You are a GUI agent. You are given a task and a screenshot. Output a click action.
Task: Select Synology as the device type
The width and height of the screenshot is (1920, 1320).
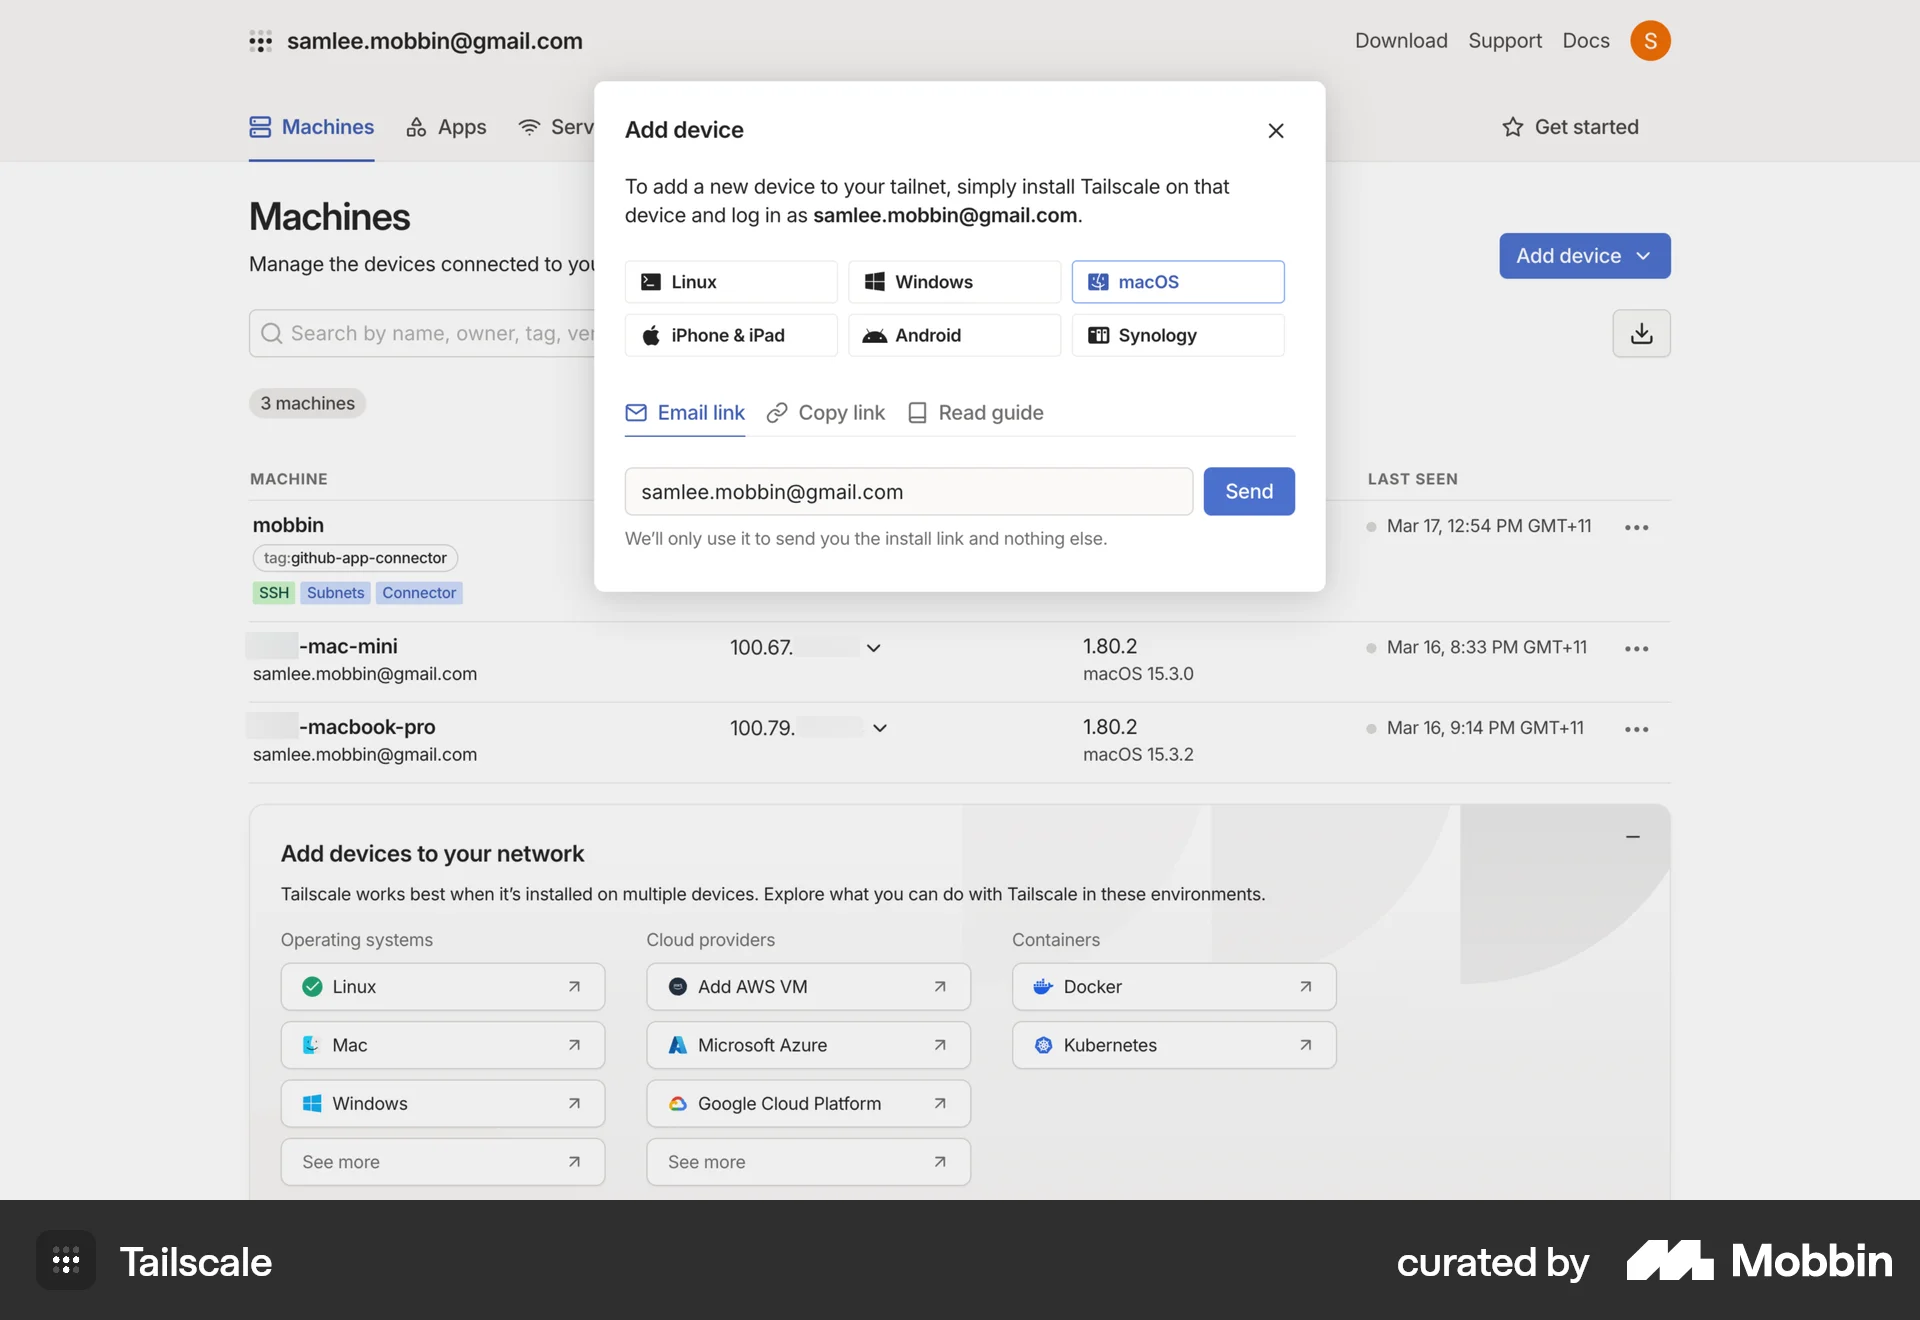(x=1177, y=335)
